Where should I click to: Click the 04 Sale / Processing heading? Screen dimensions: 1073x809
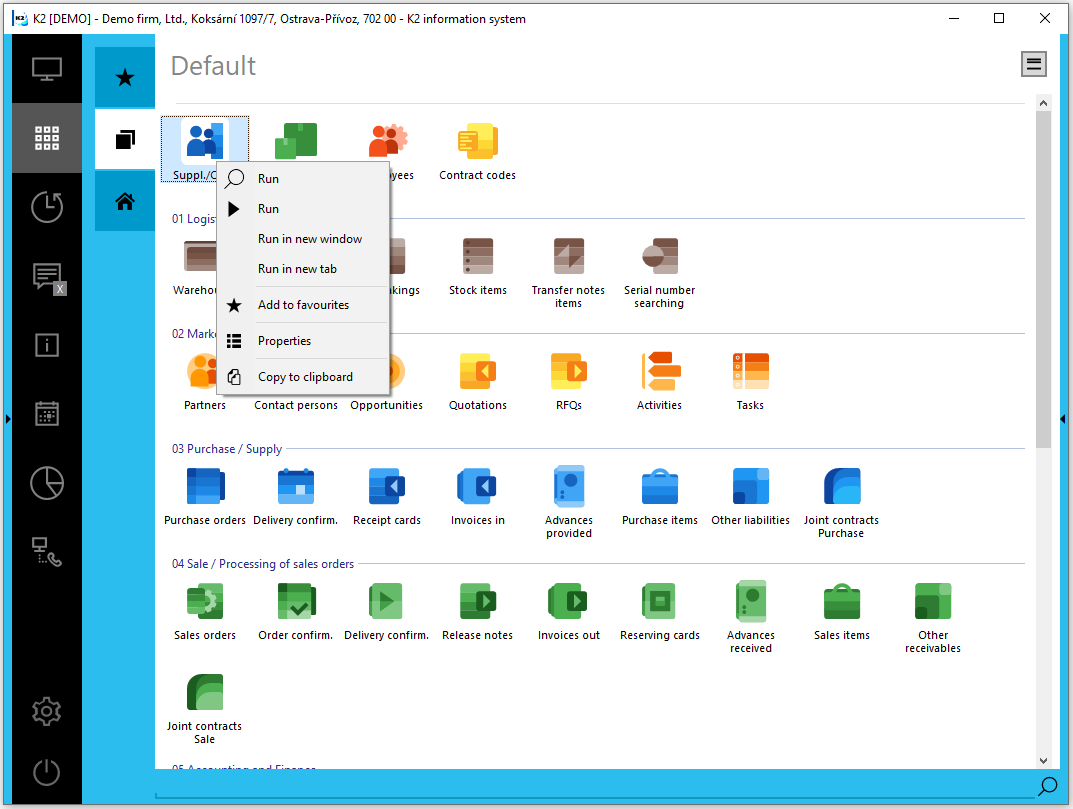point(263,564)
